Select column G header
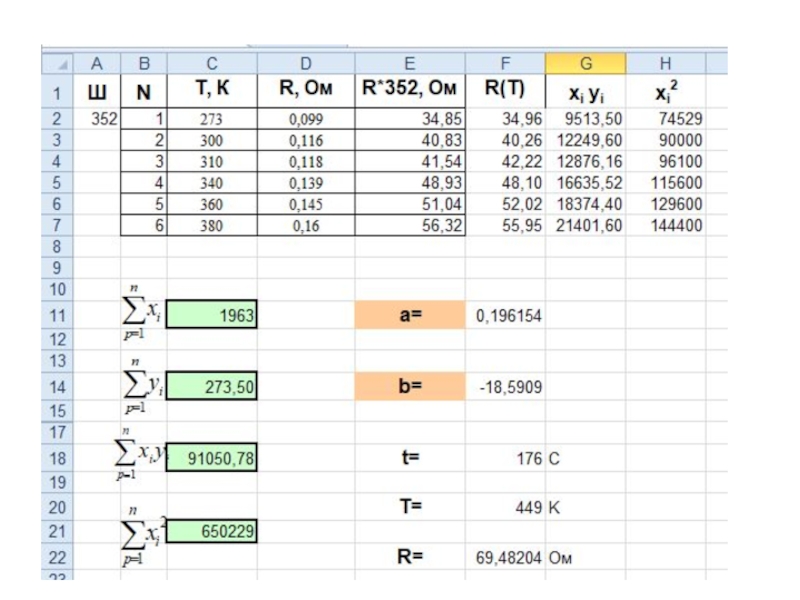 tap(586, 64)
